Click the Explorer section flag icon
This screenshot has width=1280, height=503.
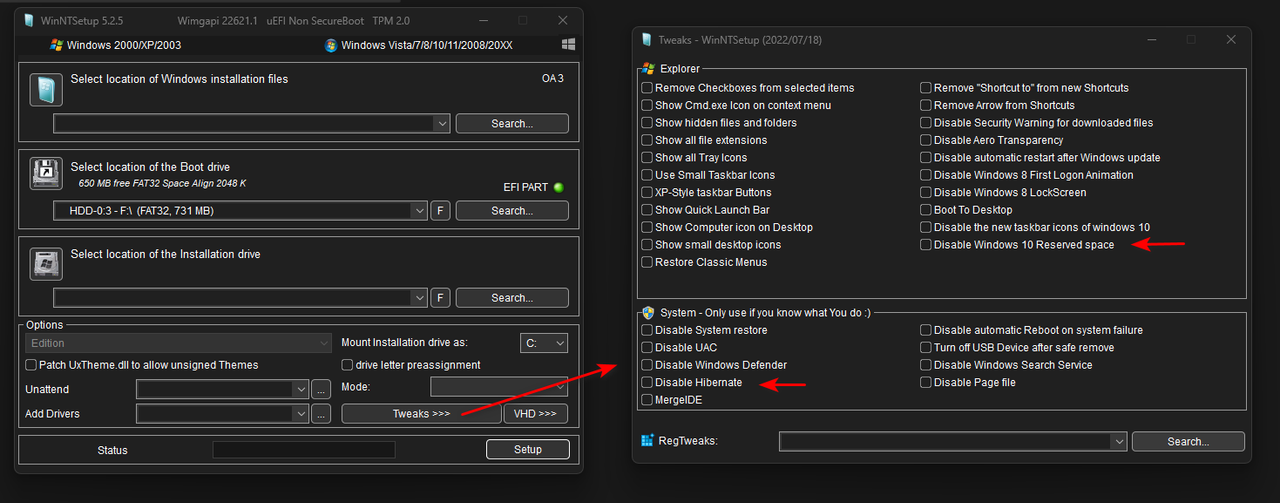648,69
